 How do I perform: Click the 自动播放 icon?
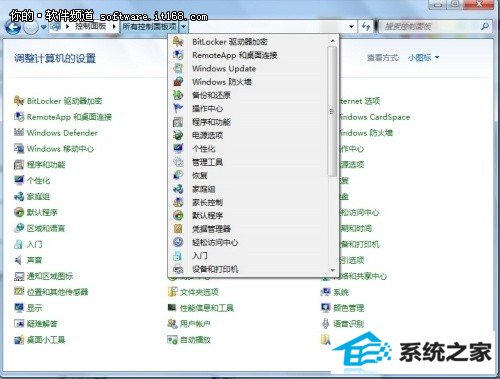(x=172, y=340)
